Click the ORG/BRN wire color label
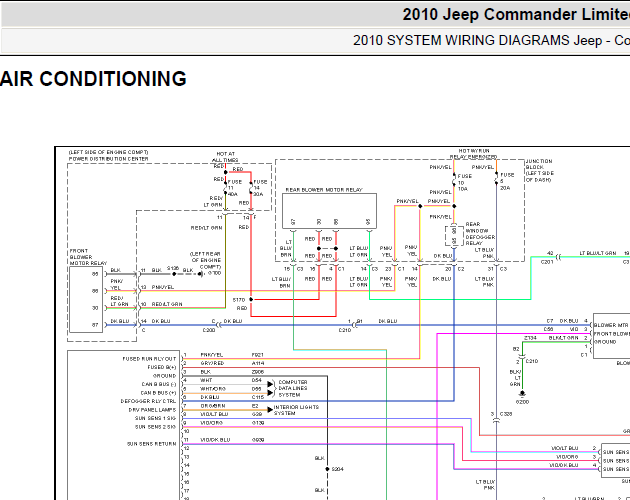630x500 pixels. point(213,406)
